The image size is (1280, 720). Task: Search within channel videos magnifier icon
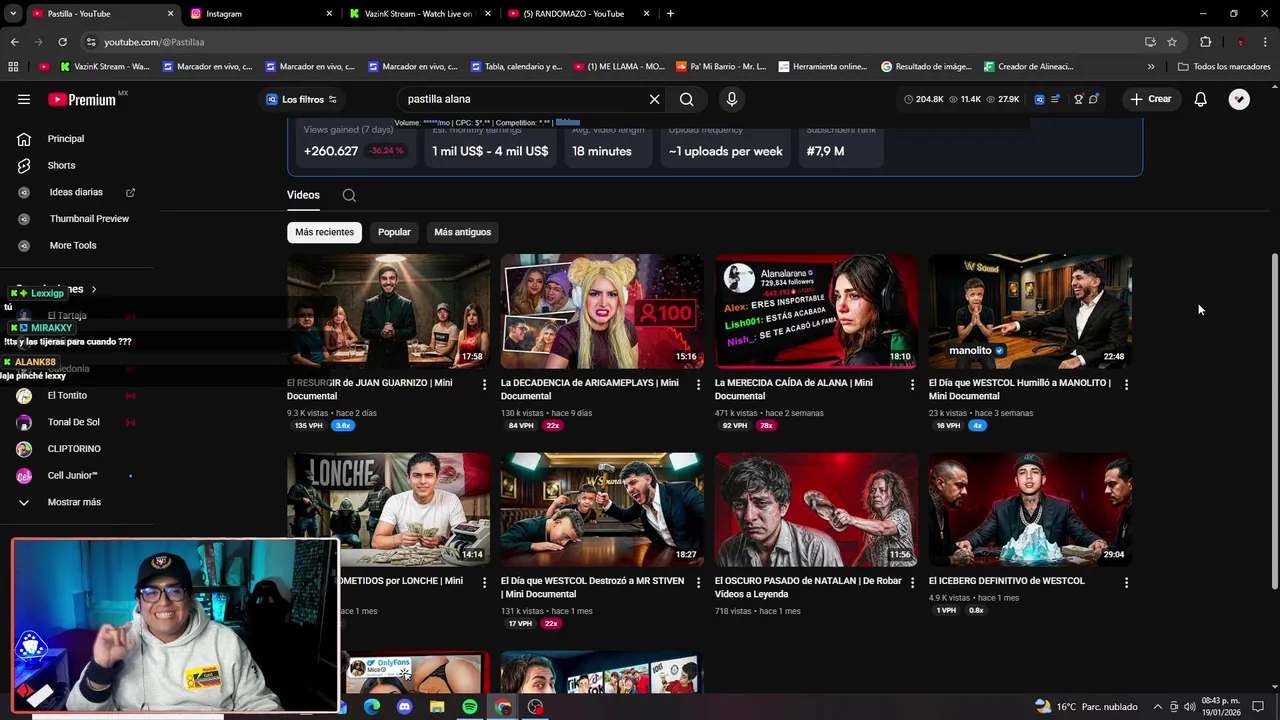pyautogui.click(x=349, y=195)
